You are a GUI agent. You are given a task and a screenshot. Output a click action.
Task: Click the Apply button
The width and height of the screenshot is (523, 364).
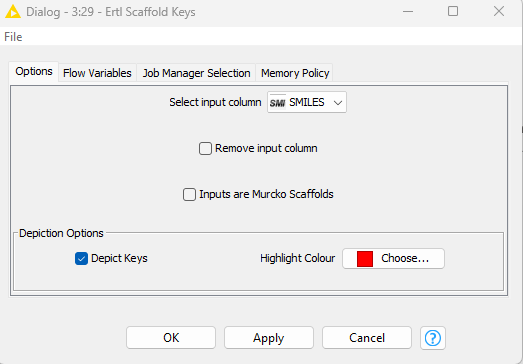[269, 338]
